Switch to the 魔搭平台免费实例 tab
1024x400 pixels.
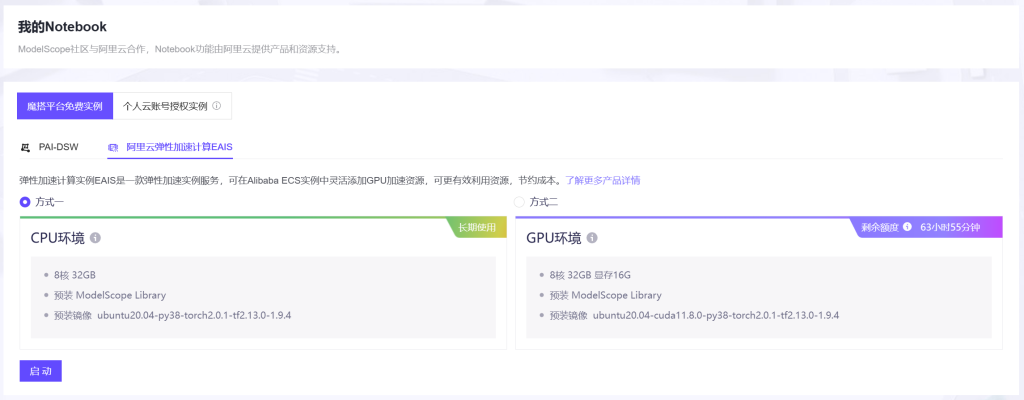click(65, 106)
